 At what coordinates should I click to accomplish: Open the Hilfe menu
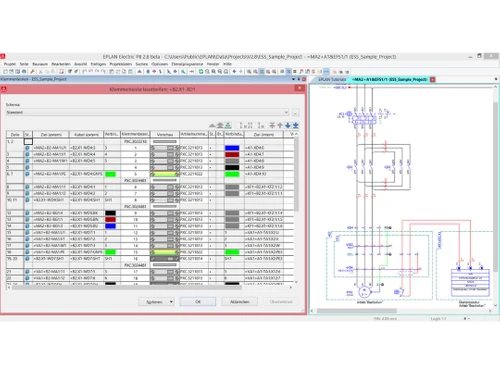pyautogui.click(x=227, y=64)
